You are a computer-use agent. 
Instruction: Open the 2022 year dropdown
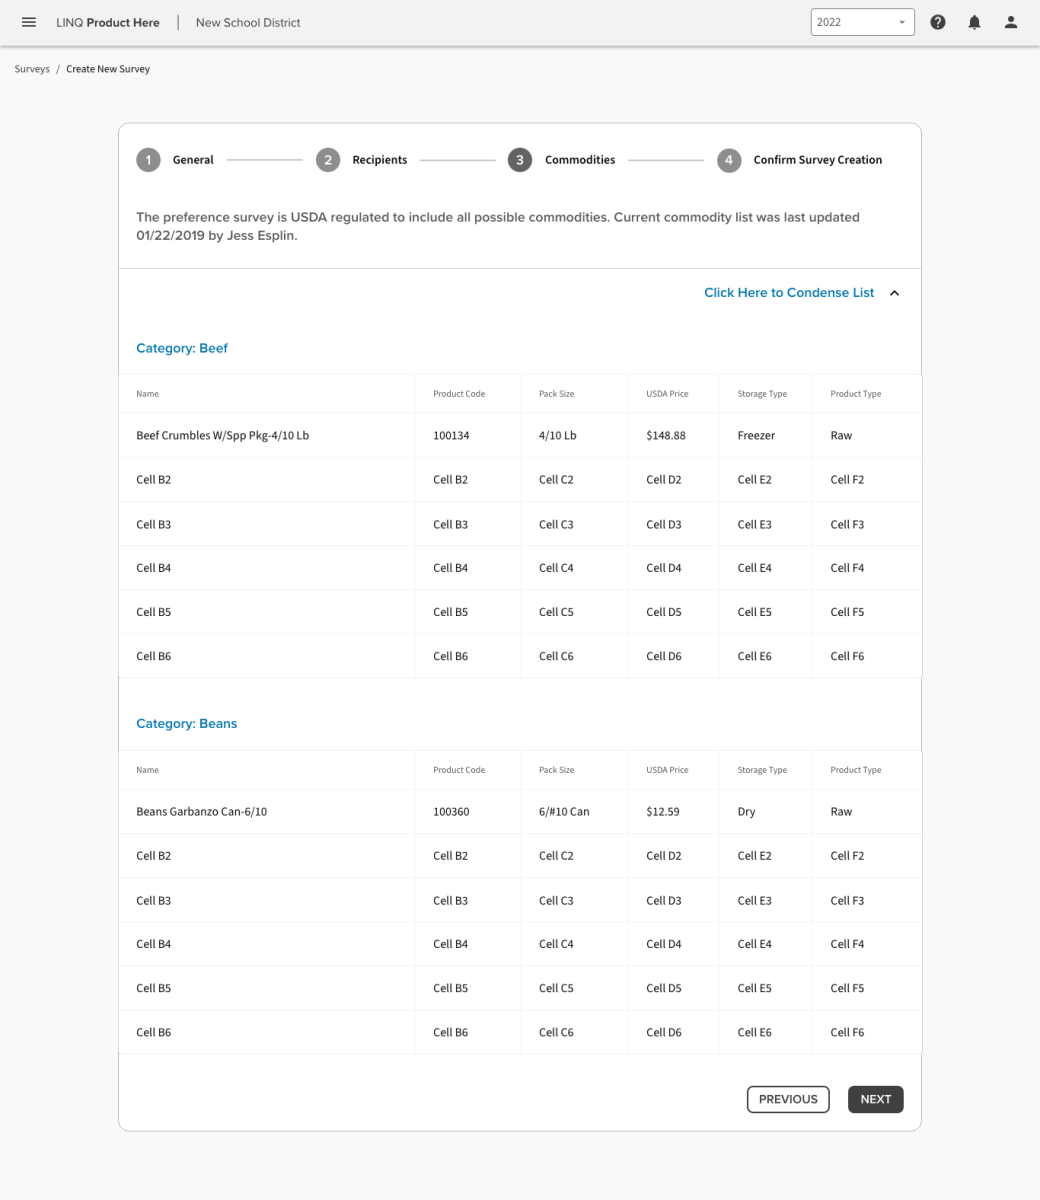tap(862, 22)
